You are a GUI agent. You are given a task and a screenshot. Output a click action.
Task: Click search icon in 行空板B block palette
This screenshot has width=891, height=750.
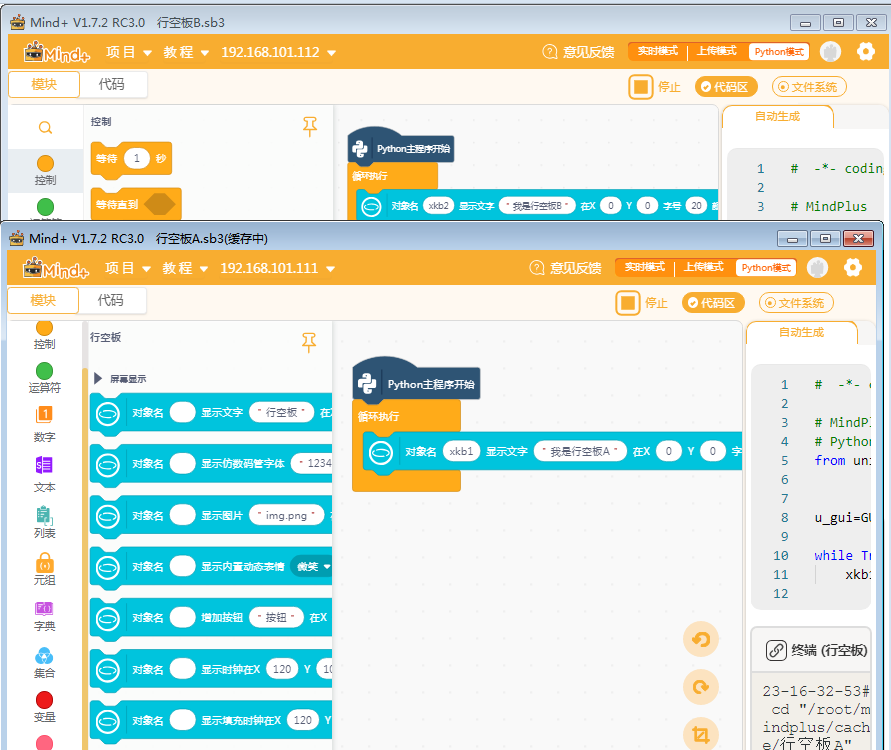[45, 128]
